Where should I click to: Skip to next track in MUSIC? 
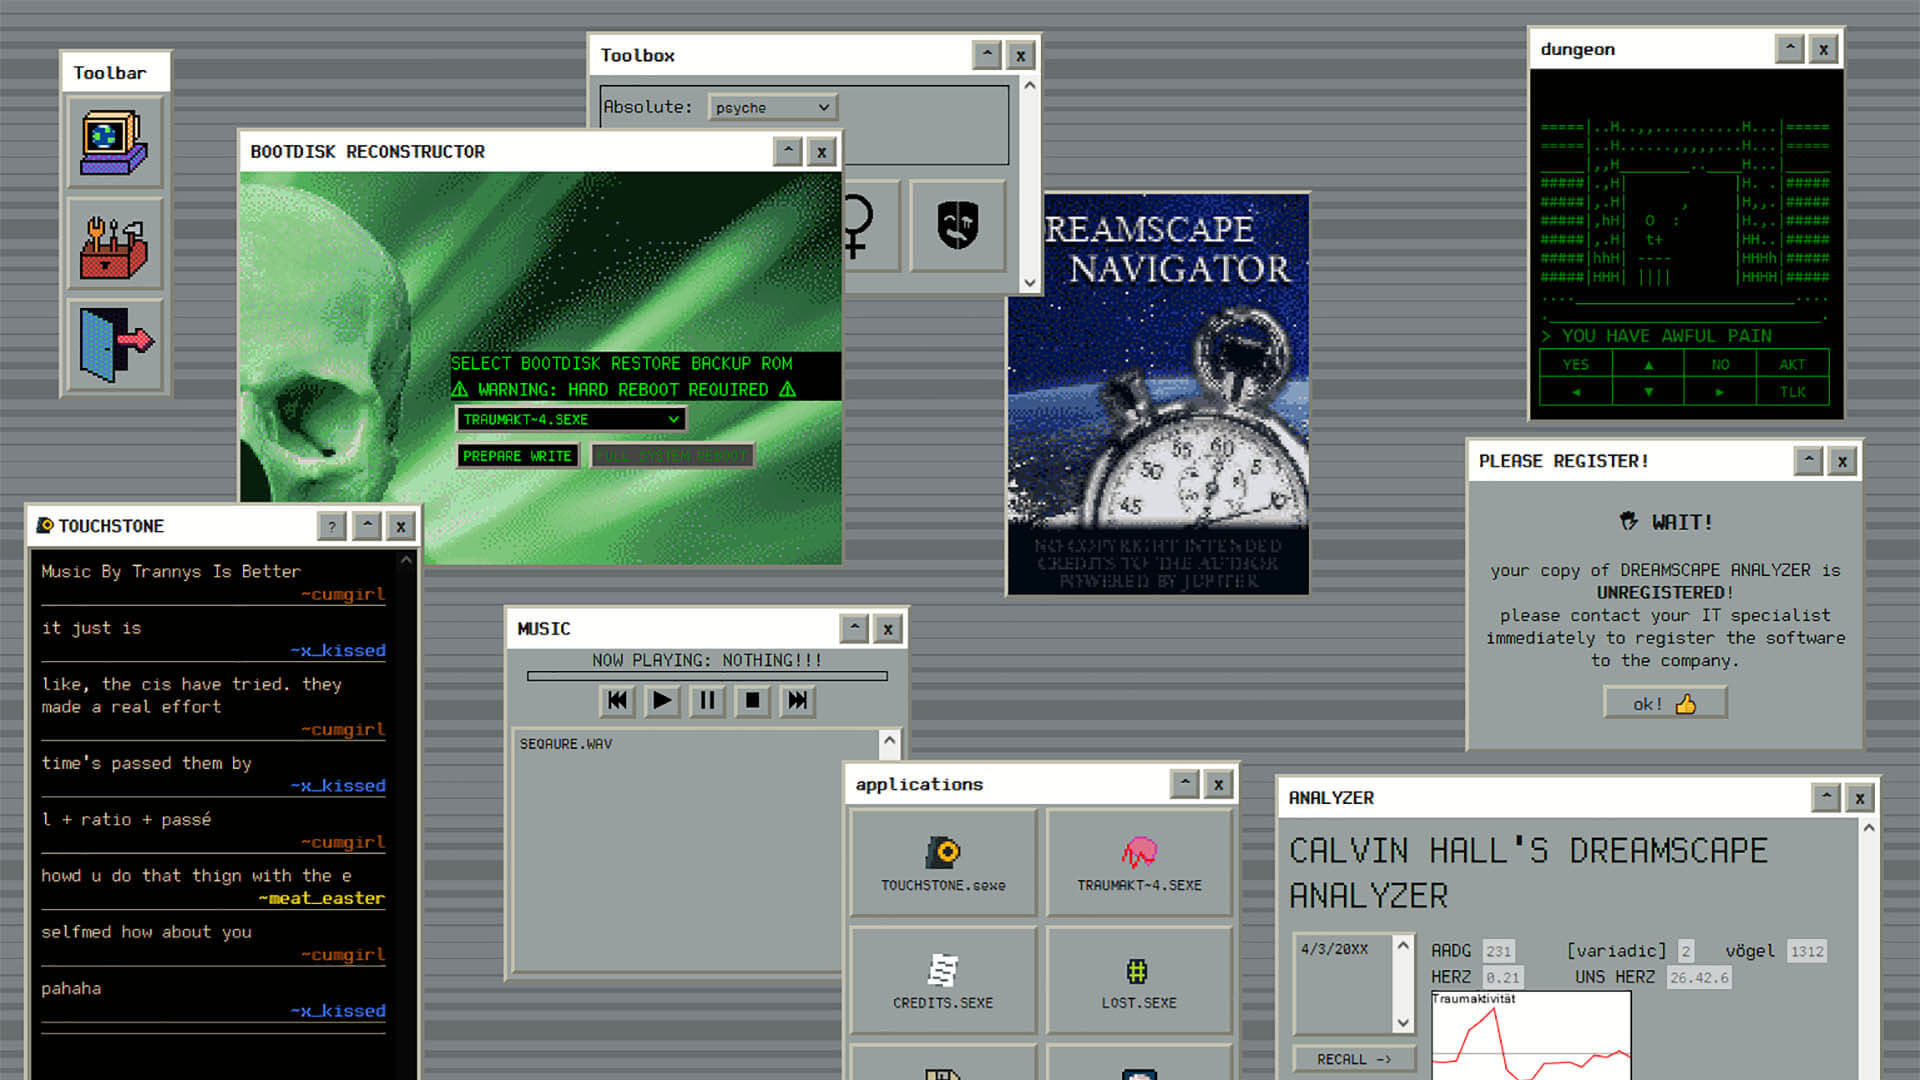pyautogui.click(x=797, y=701)
